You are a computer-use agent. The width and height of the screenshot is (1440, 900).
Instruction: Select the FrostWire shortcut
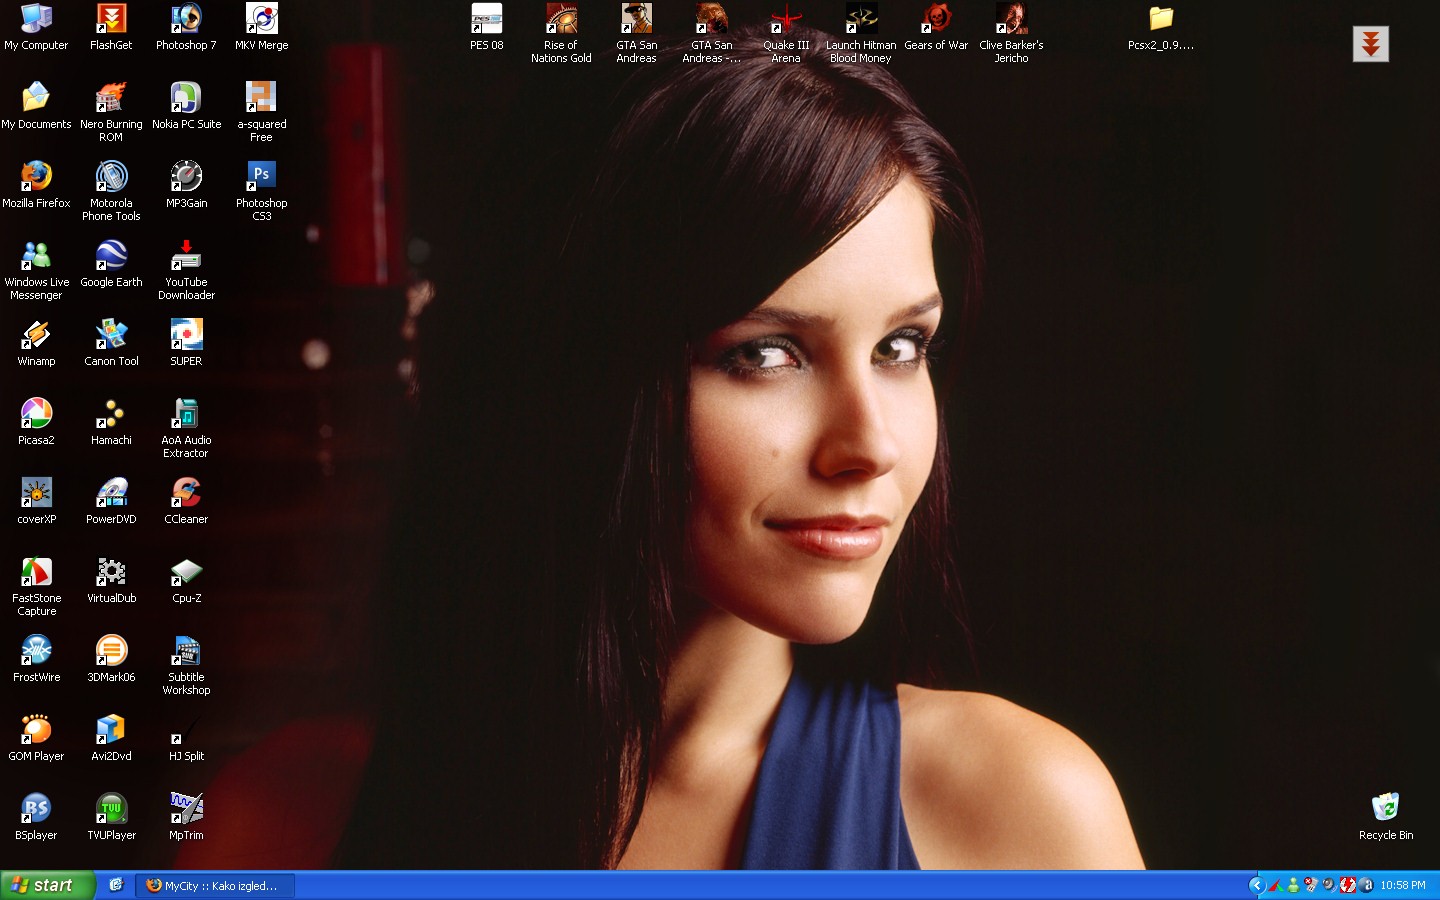(36, 660)
